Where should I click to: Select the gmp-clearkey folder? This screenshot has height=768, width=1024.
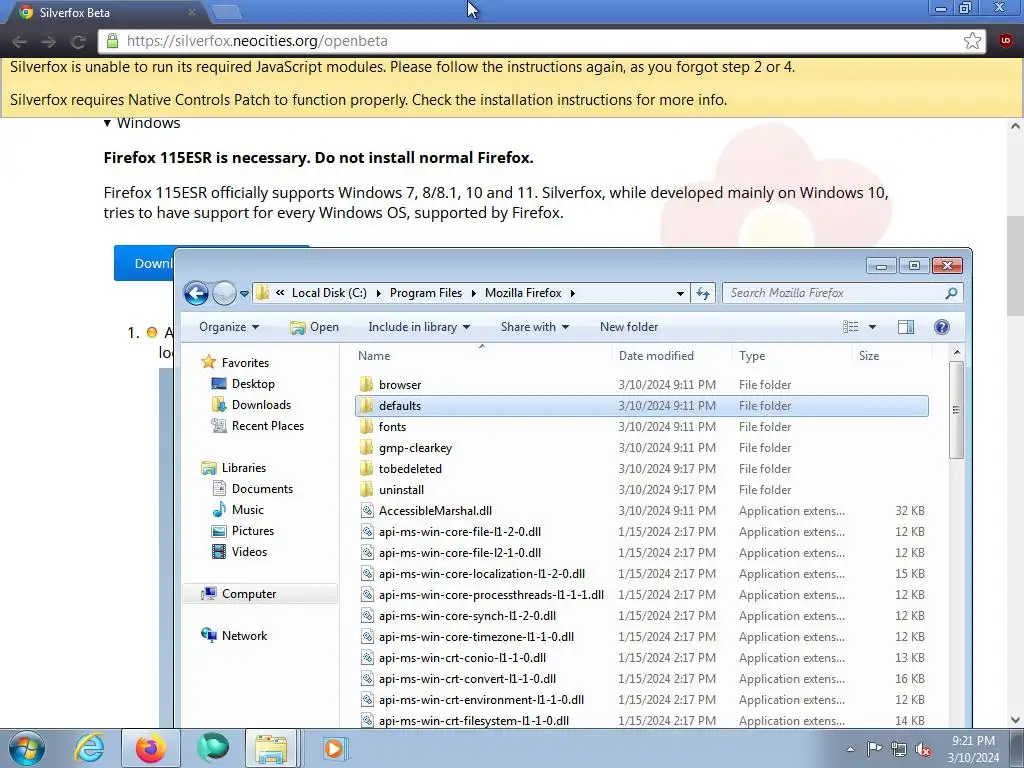coord(641,448)
